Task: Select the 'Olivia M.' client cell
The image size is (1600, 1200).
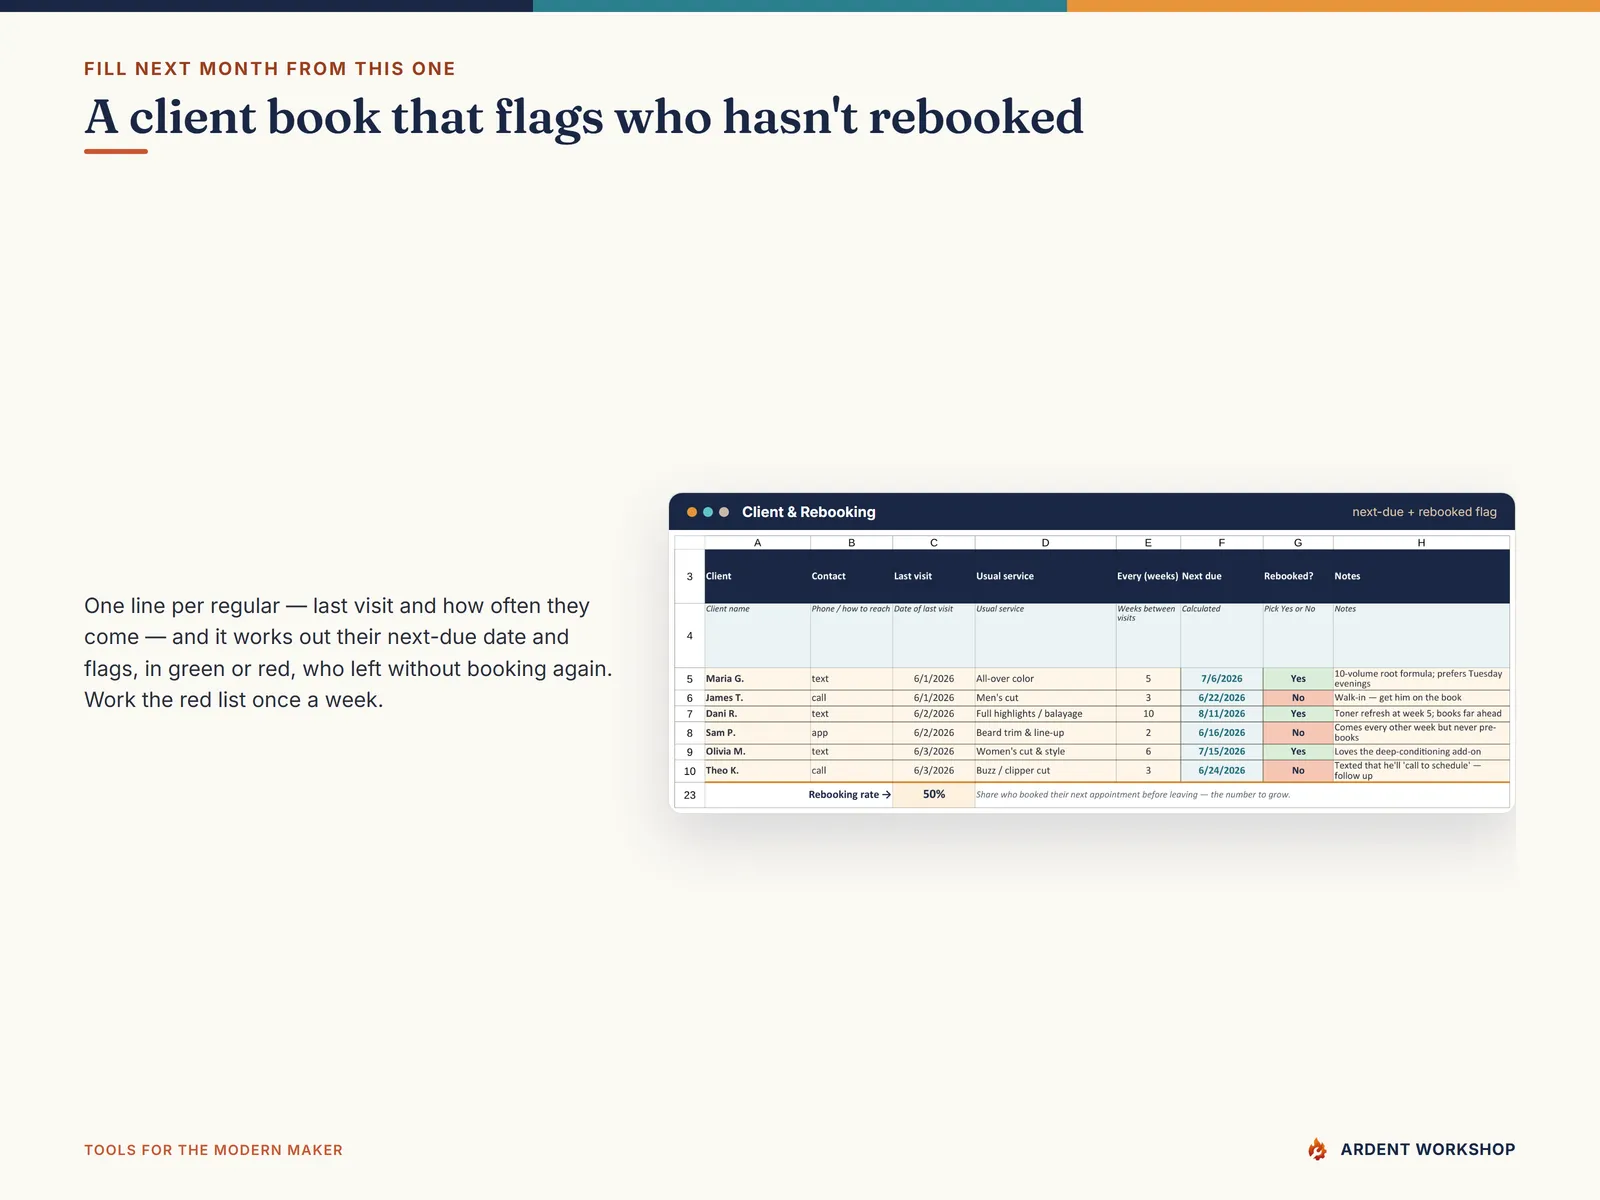Action: click(x=757, y=752)
